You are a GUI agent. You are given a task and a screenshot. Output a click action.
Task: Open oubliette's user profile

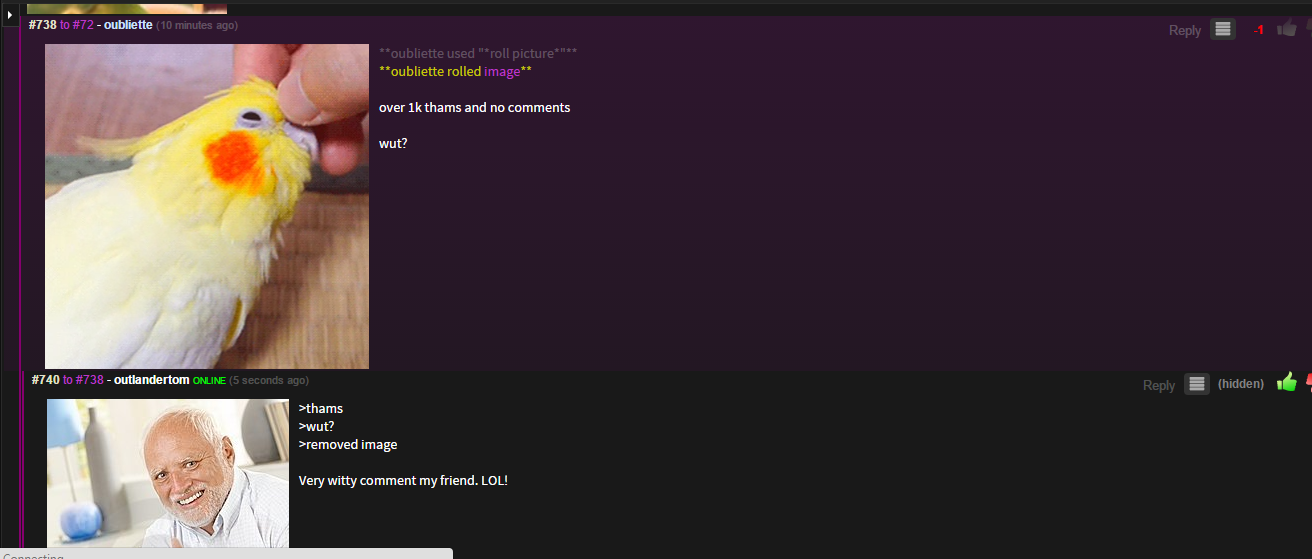click(128, 25)
